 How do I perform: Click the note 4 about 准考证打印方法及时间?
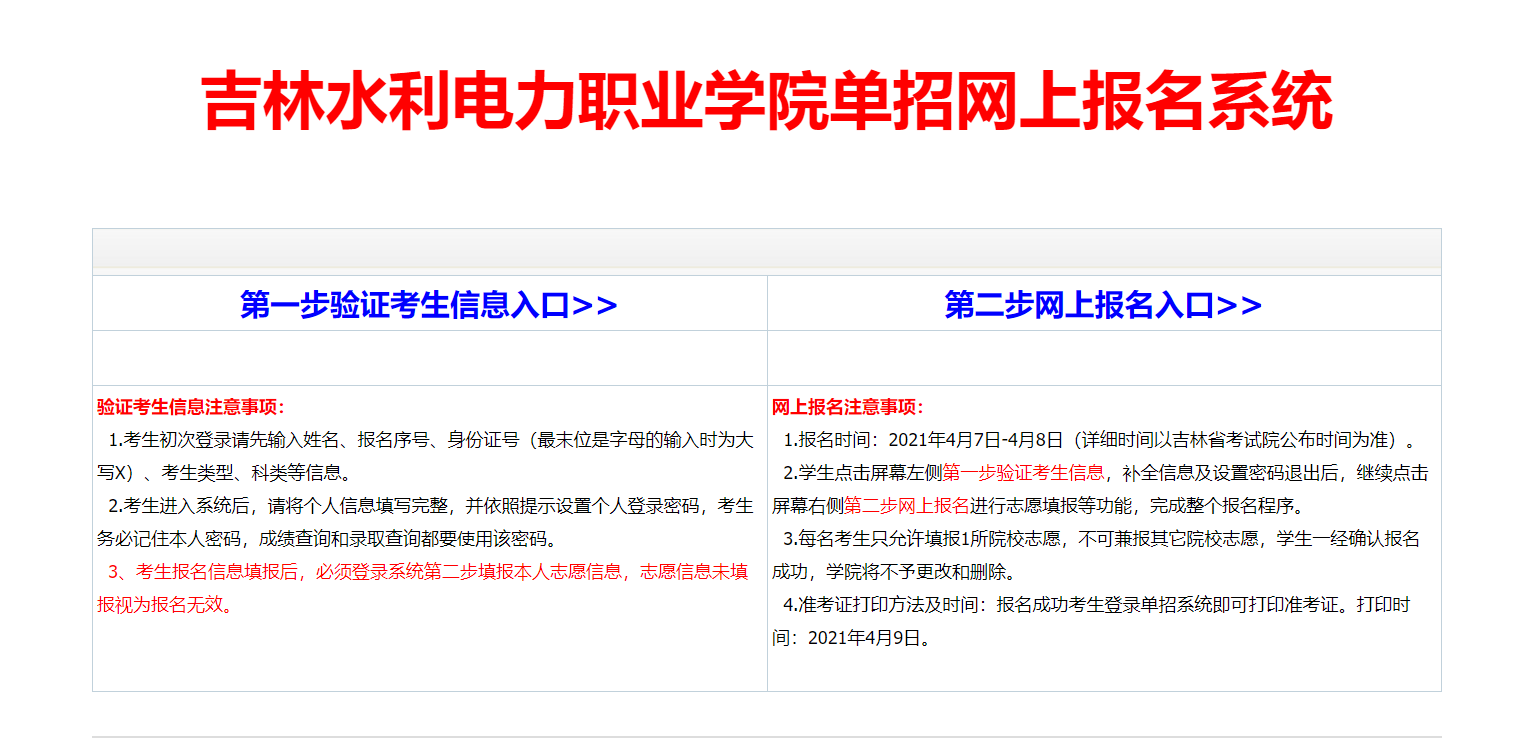[1090, 605]
